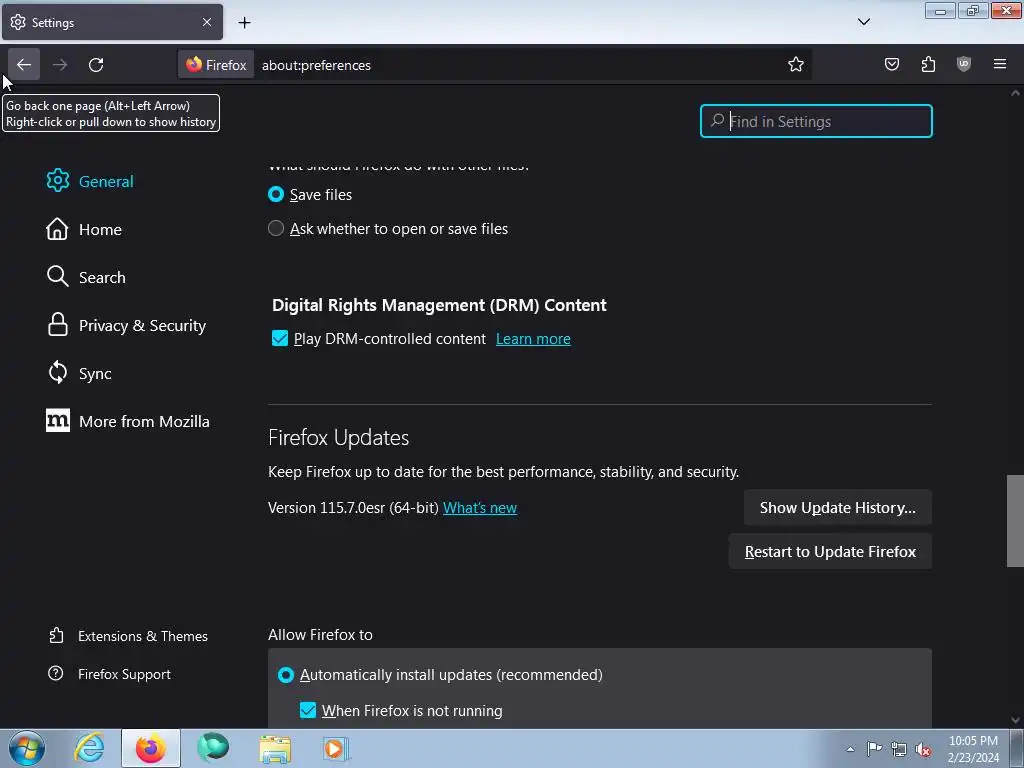Screen dimensions: 1024x768
Task: Focus the Find in Settings search field
Action: tap(816, 121)
